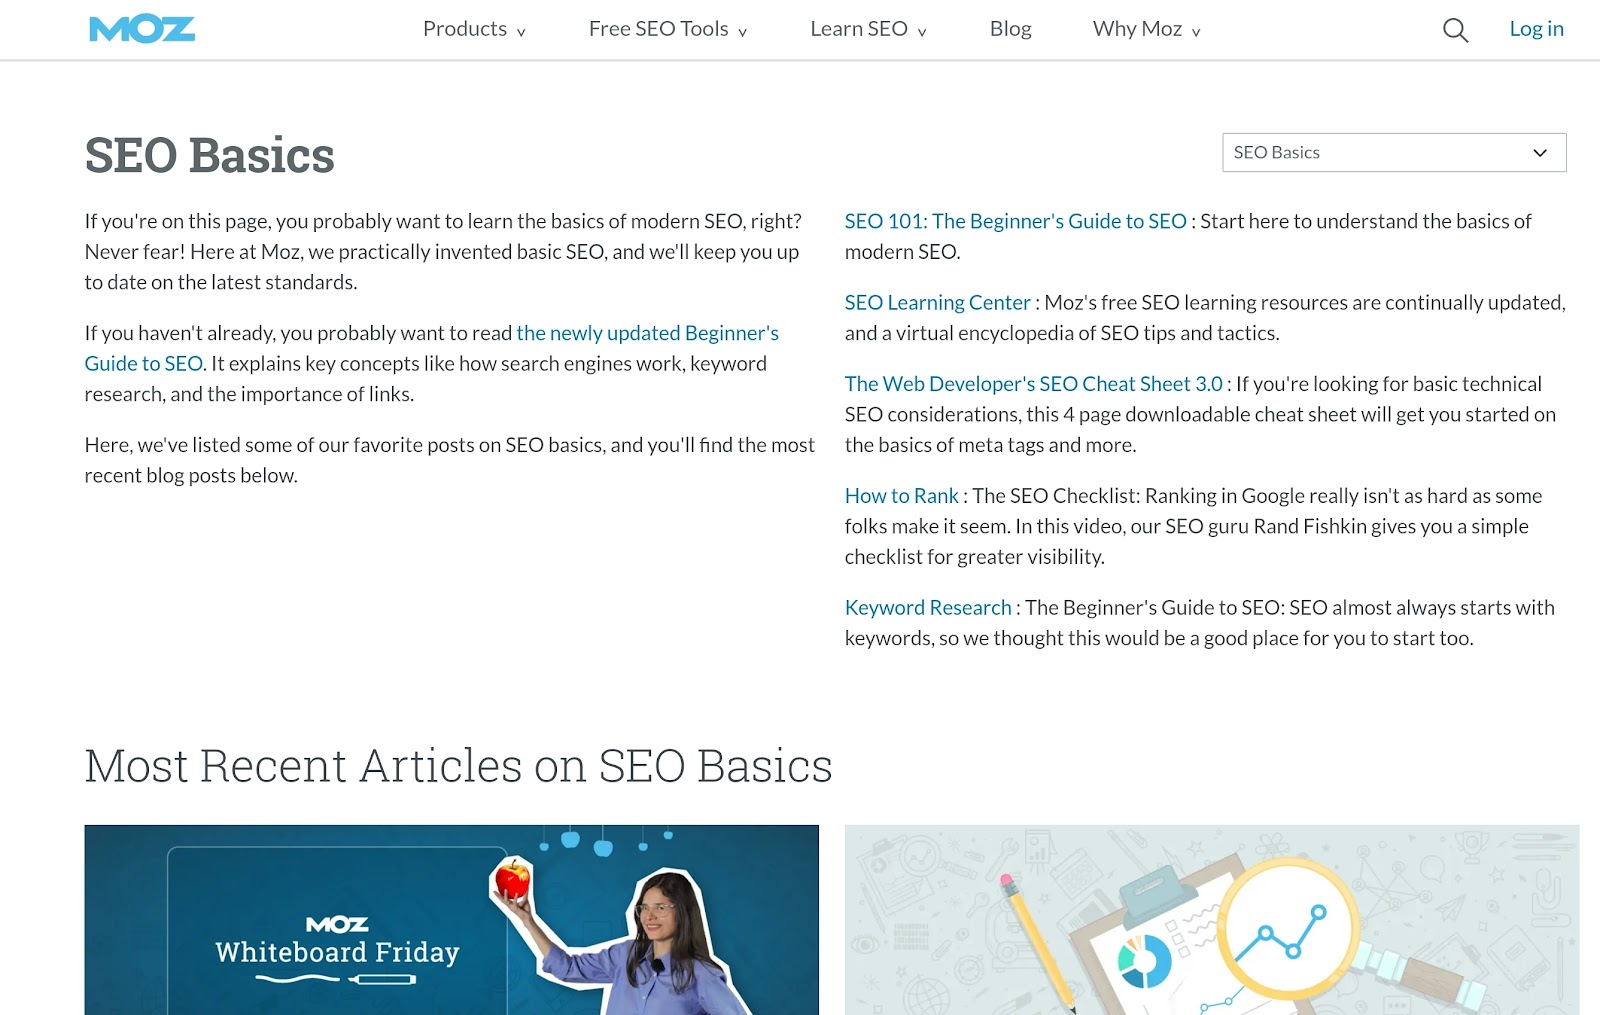Viewport: 1600px width, 1015px height.
Task: Open the search magnifier icon
Action: (1455, 30)
